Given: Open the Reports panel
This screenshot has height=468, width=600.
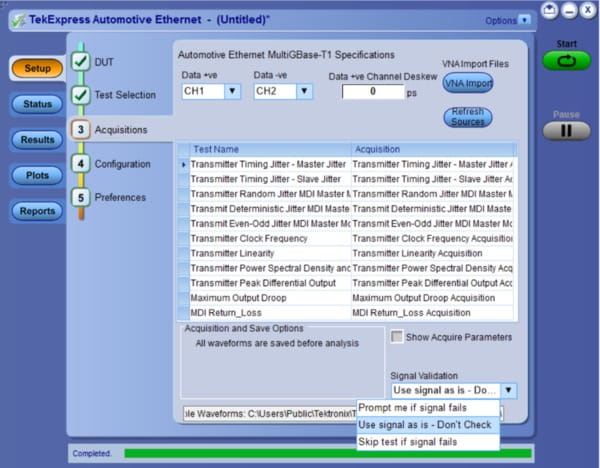Looking at the screenshot, I should (37, 210).
